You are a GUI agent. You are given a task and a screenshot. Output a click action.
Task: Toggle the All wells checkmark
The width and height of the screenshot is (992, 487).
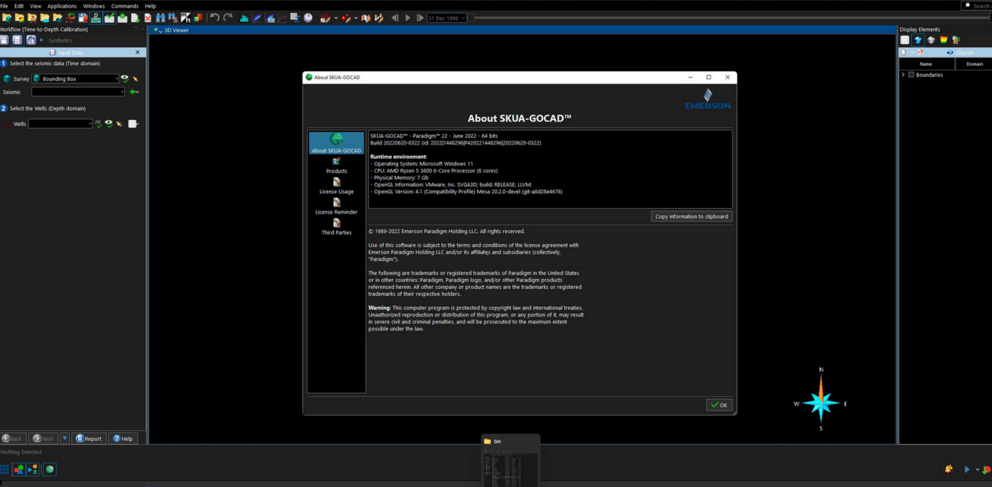pyautogui.click(x=98, y=124)
